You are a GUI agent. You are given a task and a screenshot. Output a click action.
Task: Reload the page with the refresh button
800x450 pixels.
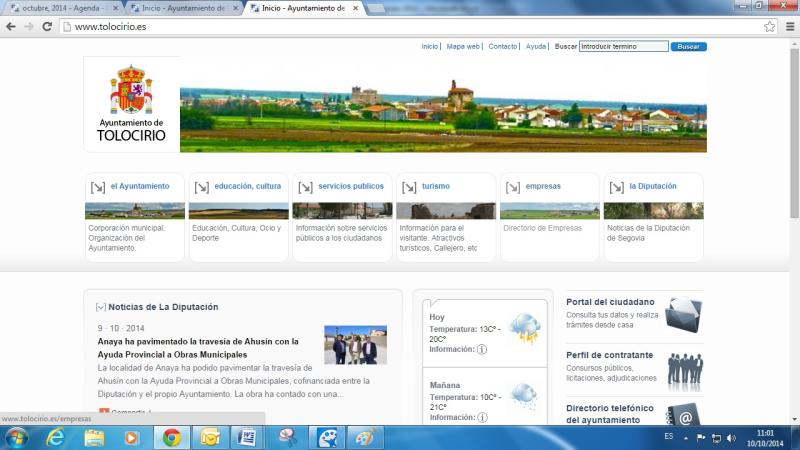[47, 27]
